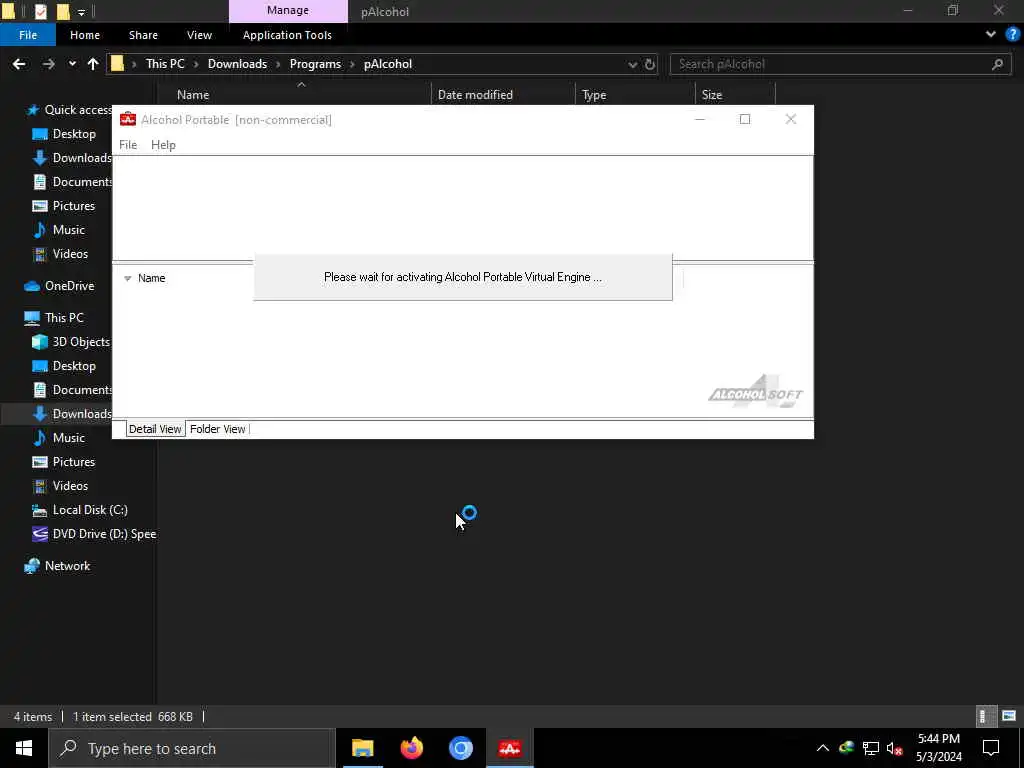Open the notification center icon
The image size is (1024, 768).
coord(991,748)
